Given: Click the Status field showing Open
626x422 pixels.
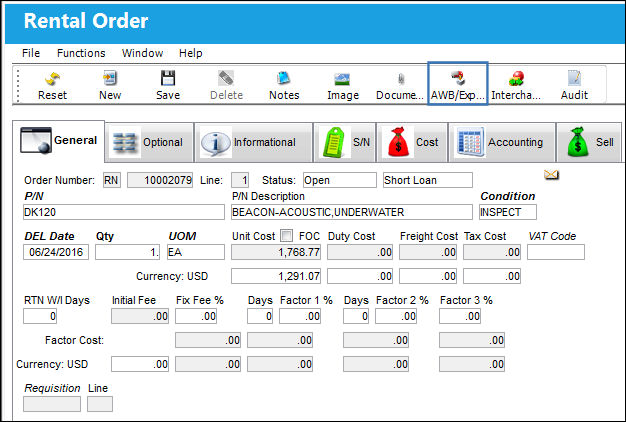Looking at the screenshot, I should click(x=339, y=180).
